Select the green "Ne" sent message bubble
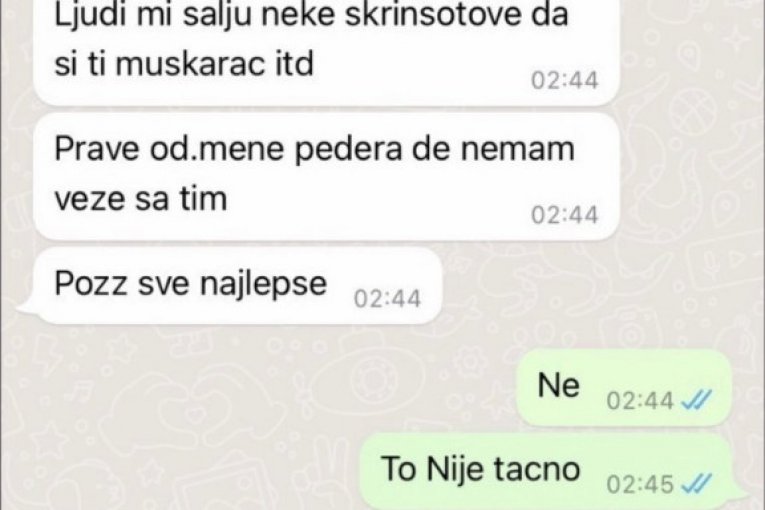 pos(624,388)
